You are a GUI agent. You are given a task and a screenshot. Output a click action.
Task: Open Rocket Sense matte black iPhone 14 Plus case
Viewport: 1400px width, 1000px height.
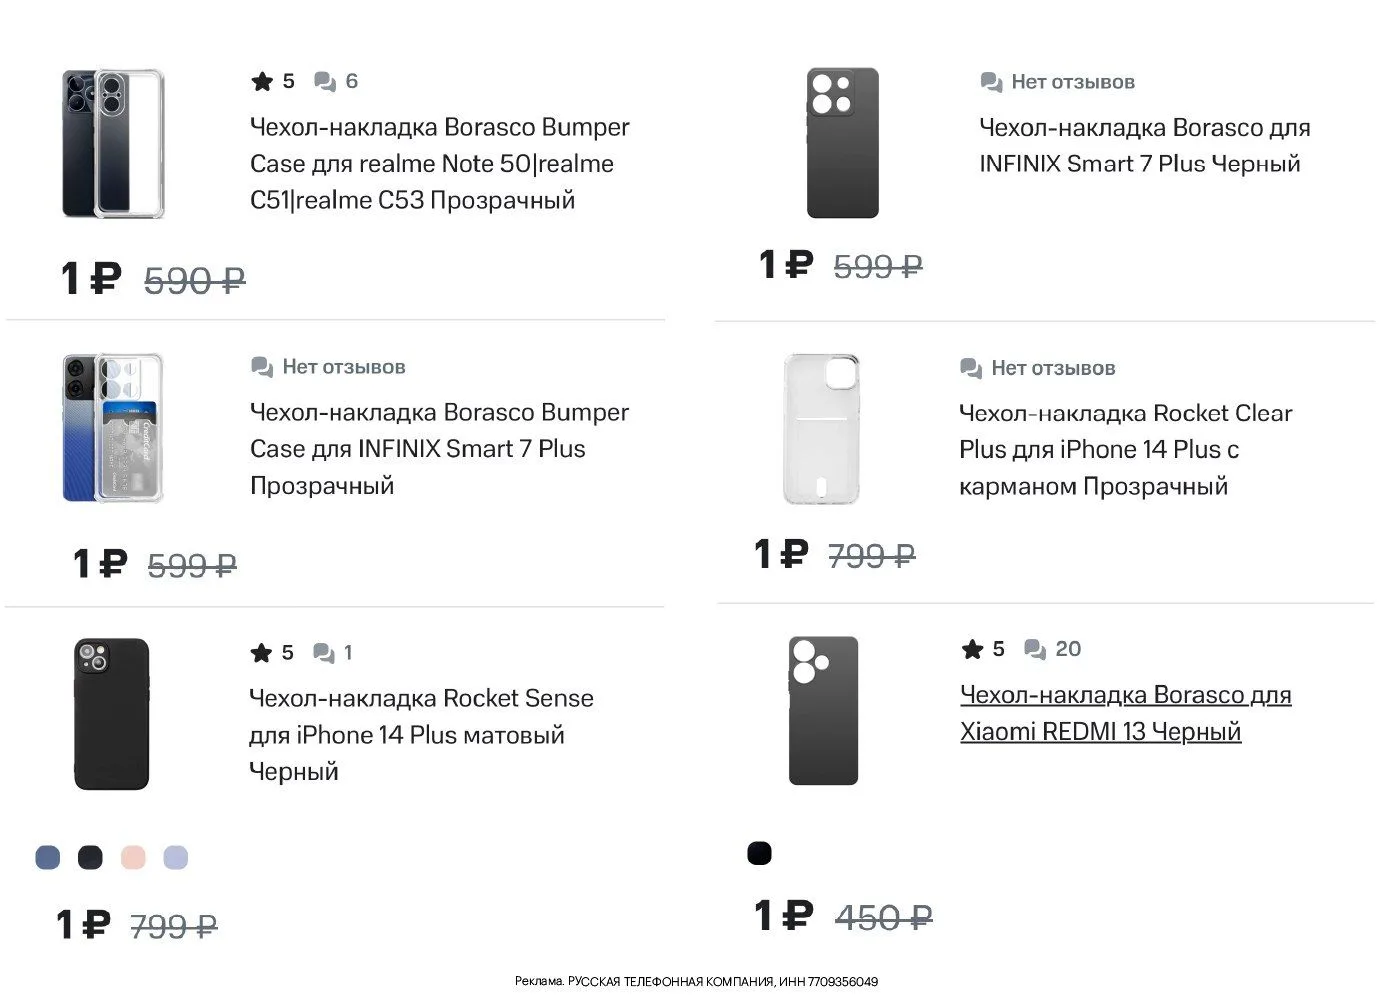(420, 735)
